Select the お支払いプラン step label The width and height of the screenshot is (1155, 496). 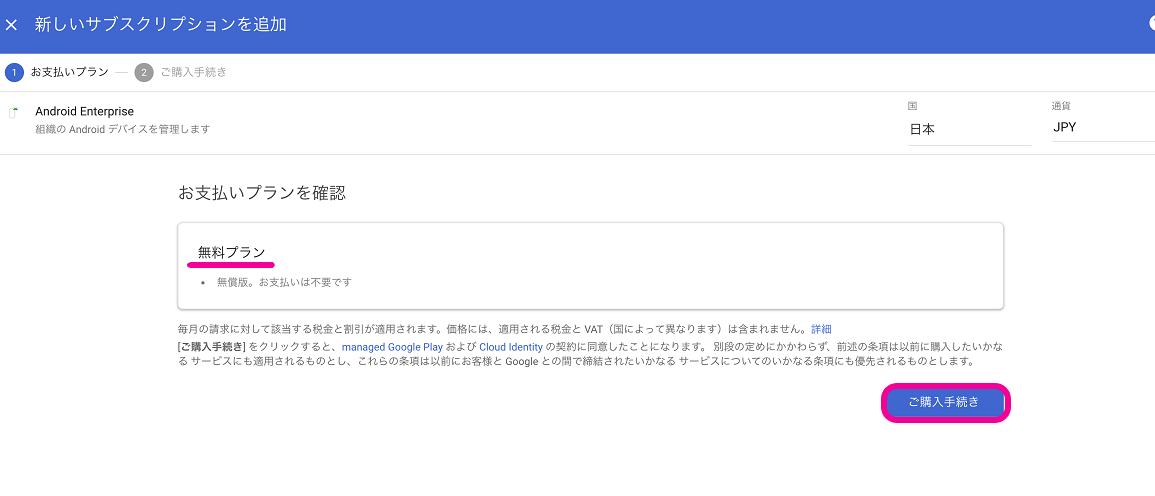(x=69, y=72)
